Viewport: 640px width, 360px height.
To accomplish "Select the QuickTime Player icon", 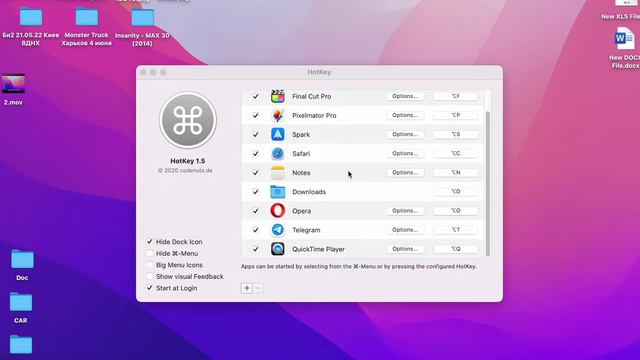I will pyautogui.click(x=278, y=249).
